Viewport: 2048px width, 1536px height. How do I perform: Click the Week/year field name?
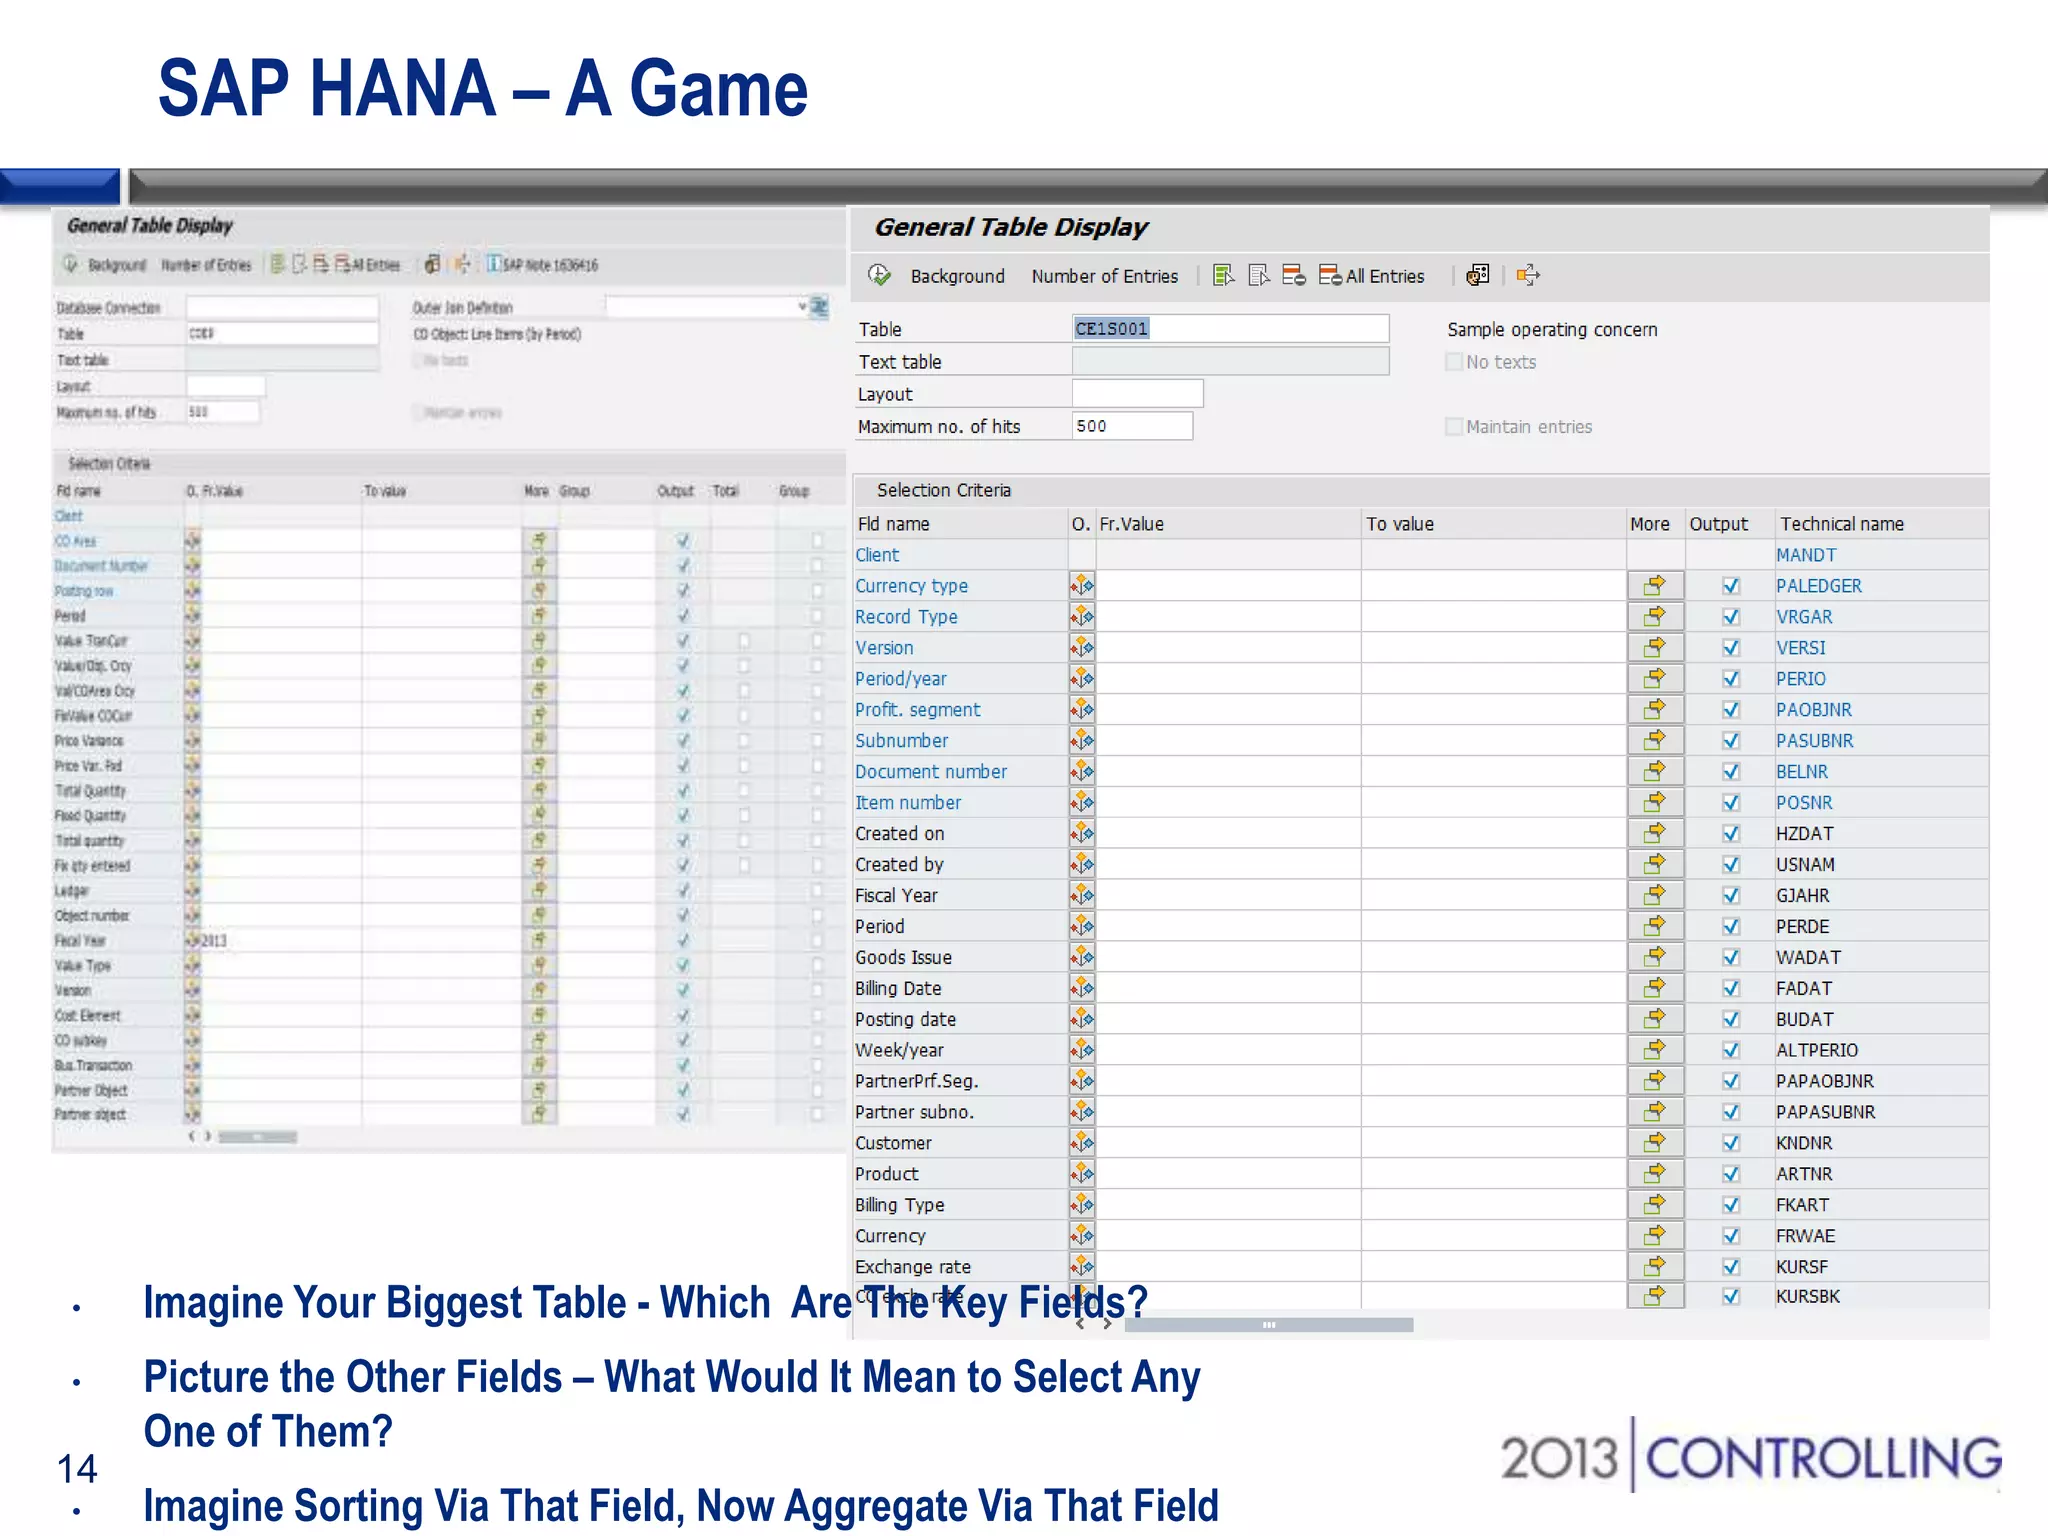tap(899, 1050)
